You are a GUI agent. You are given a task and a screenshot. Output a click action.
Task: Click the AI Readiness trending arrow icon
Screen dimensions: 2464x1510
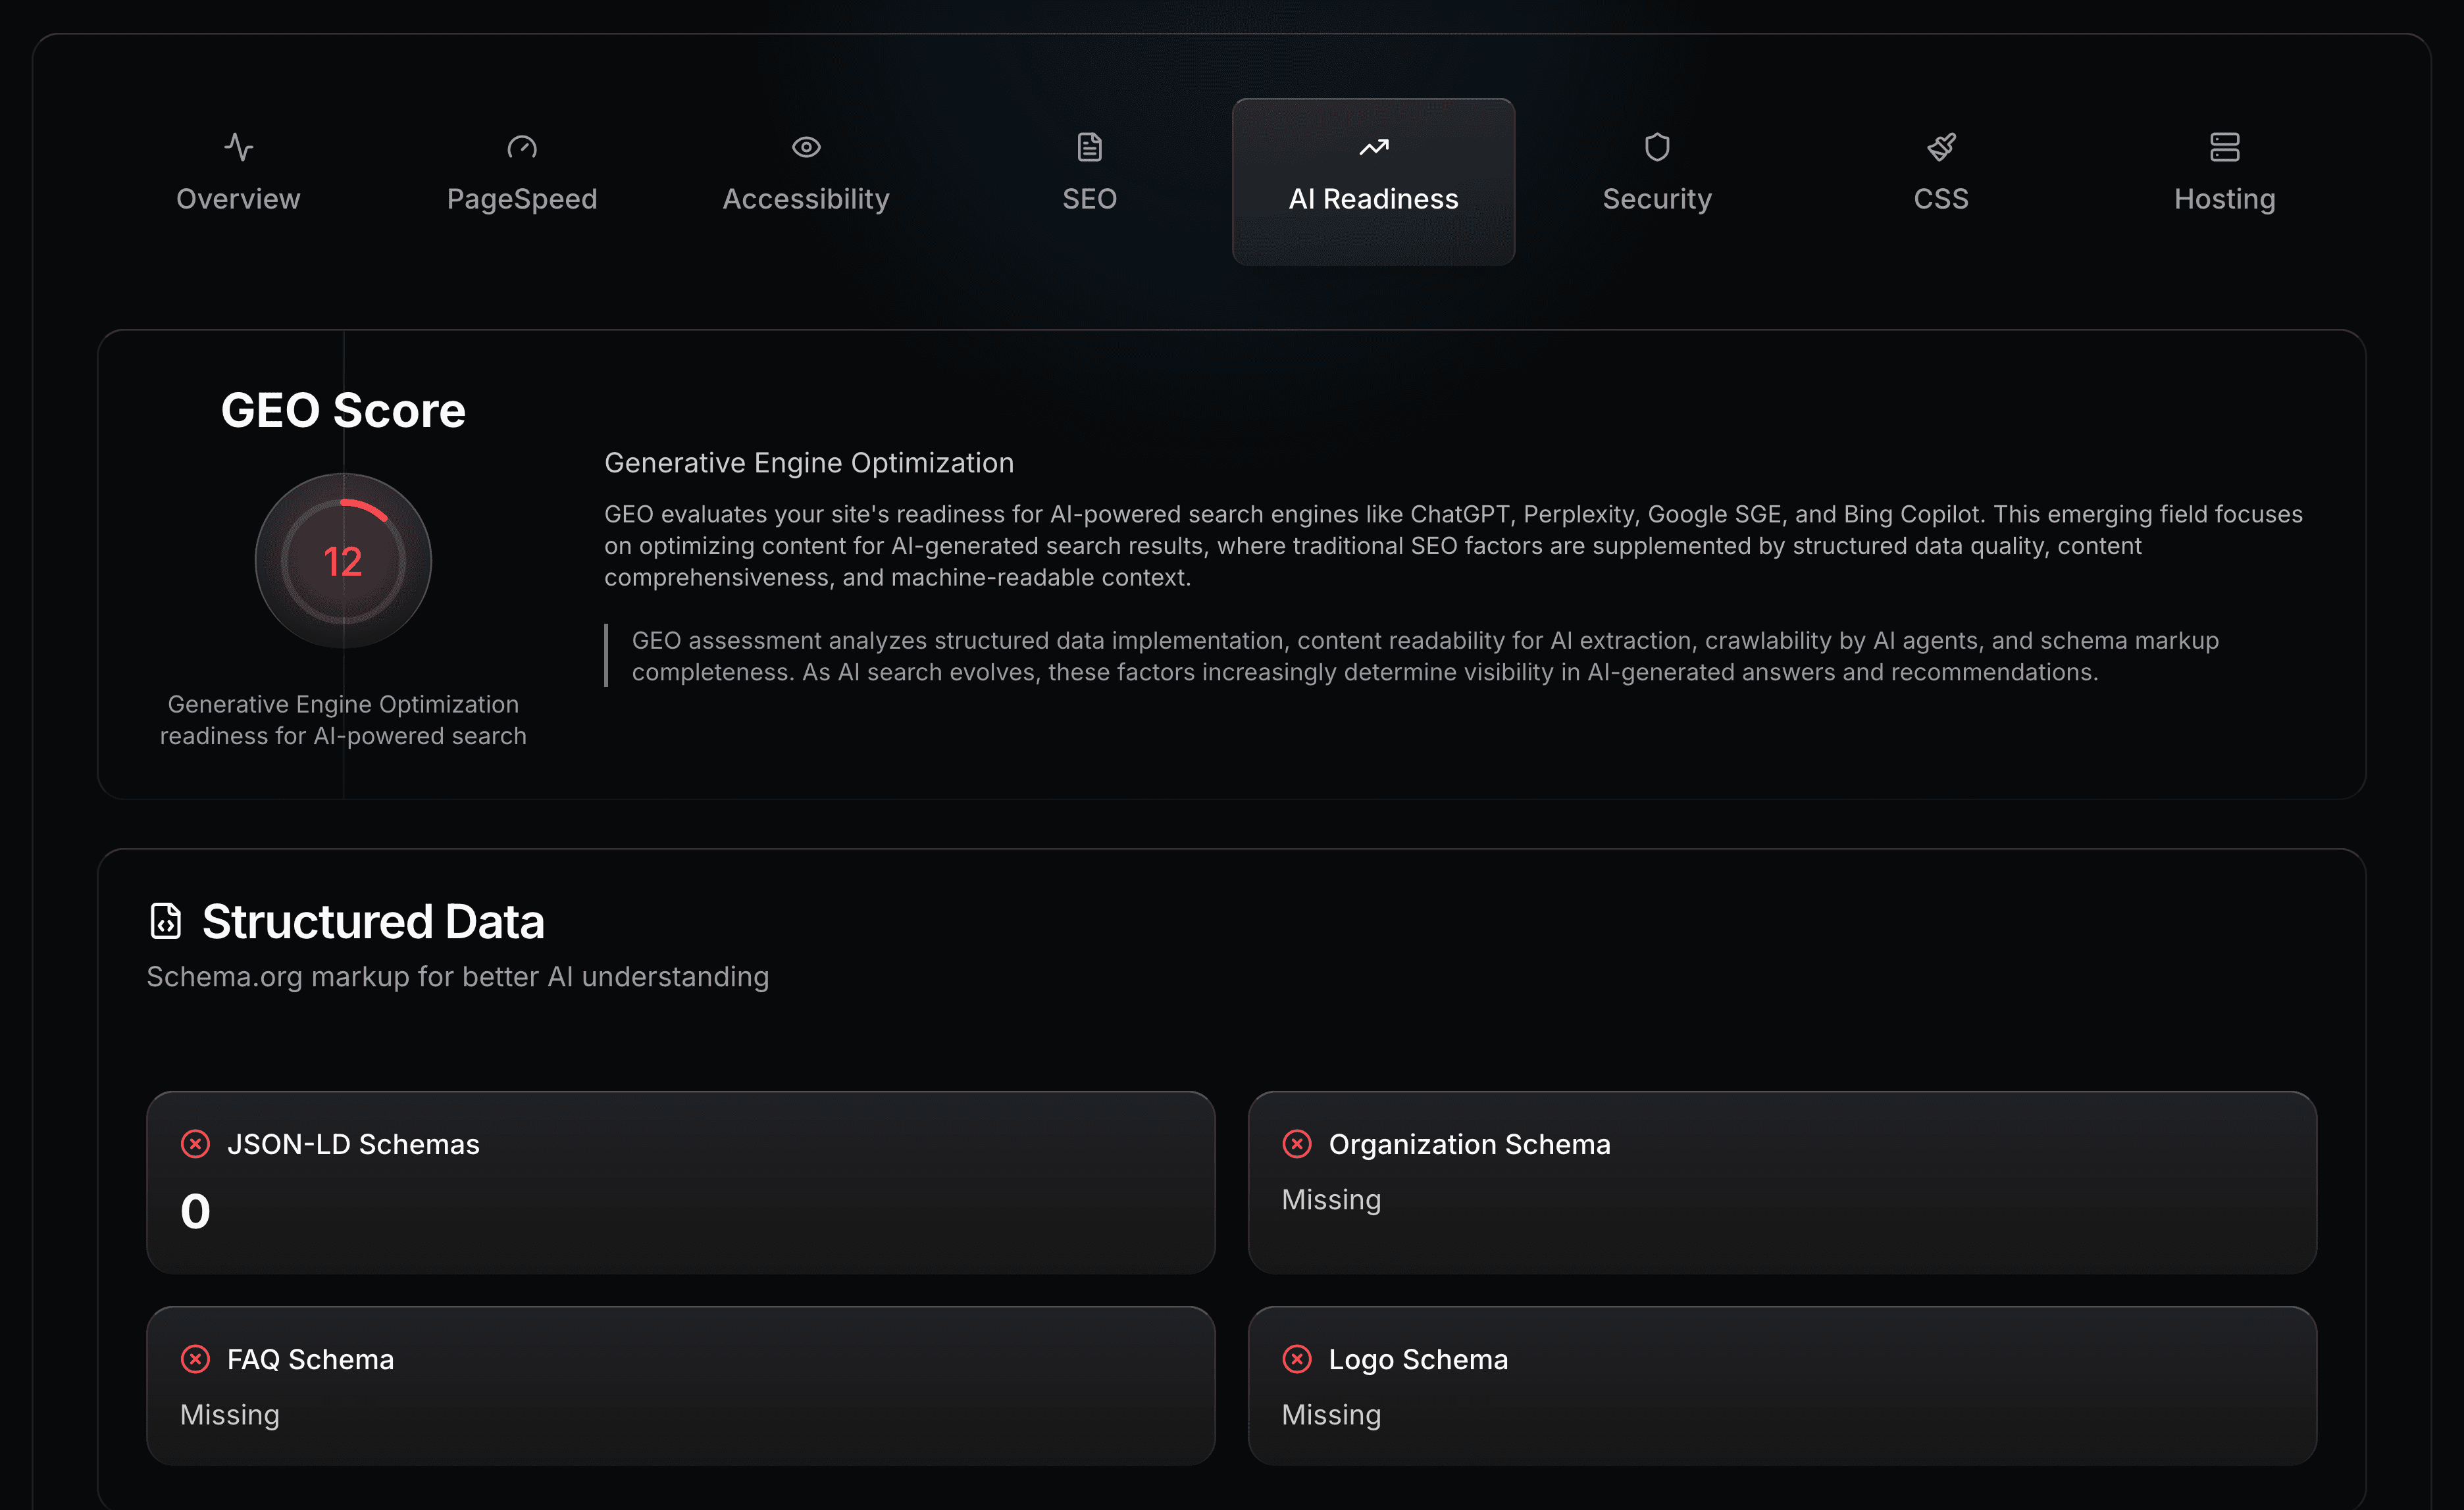point(1374,147)
